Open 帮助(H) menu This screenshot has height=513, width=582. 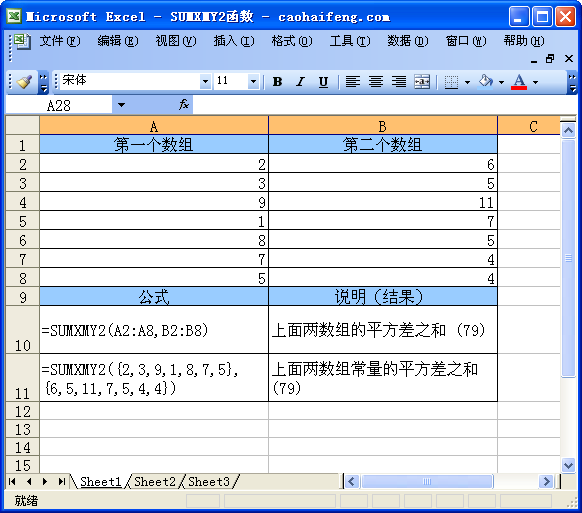524,41
